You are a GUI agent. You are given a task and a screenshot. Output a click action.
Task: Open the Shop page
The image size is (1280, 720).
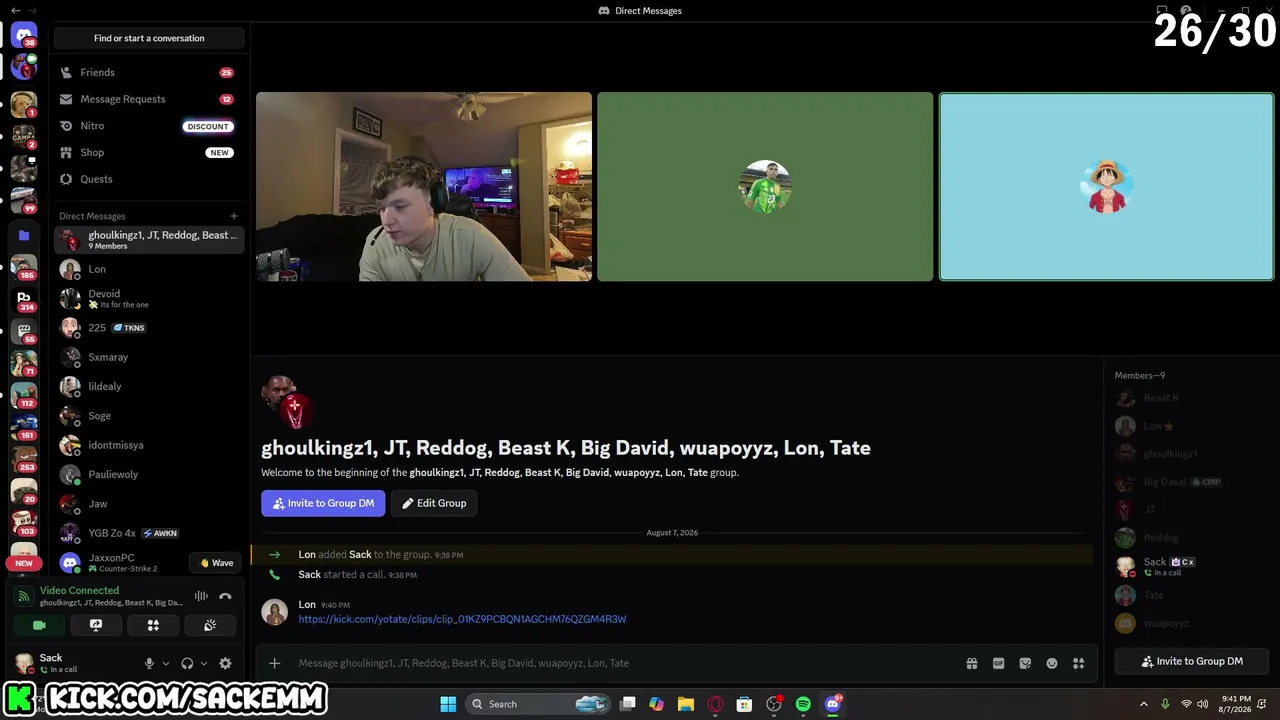(149, 152)
